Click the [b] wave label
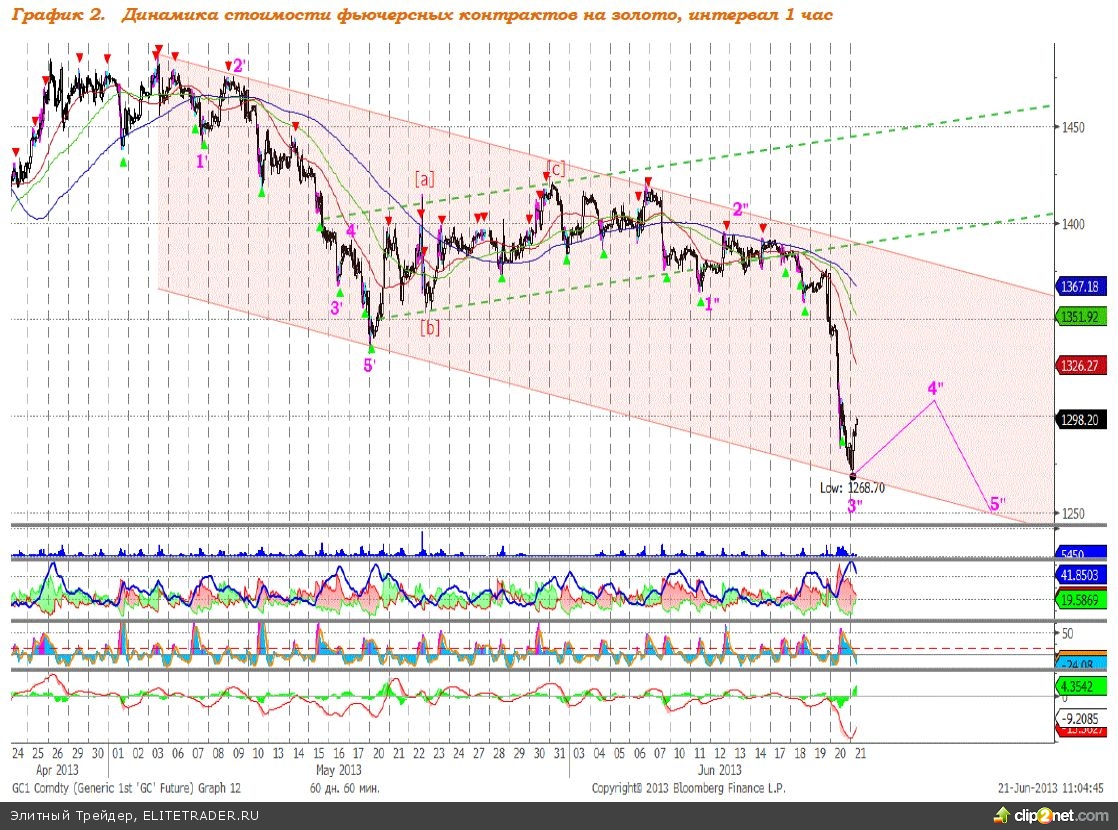1118x830 pixels. coord(429,327)
